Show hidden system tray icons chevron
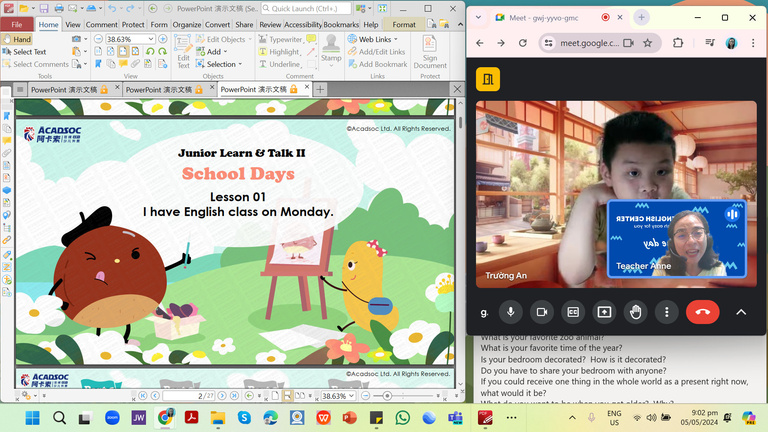This screenshot has height=432, width=768. (572, 418)
